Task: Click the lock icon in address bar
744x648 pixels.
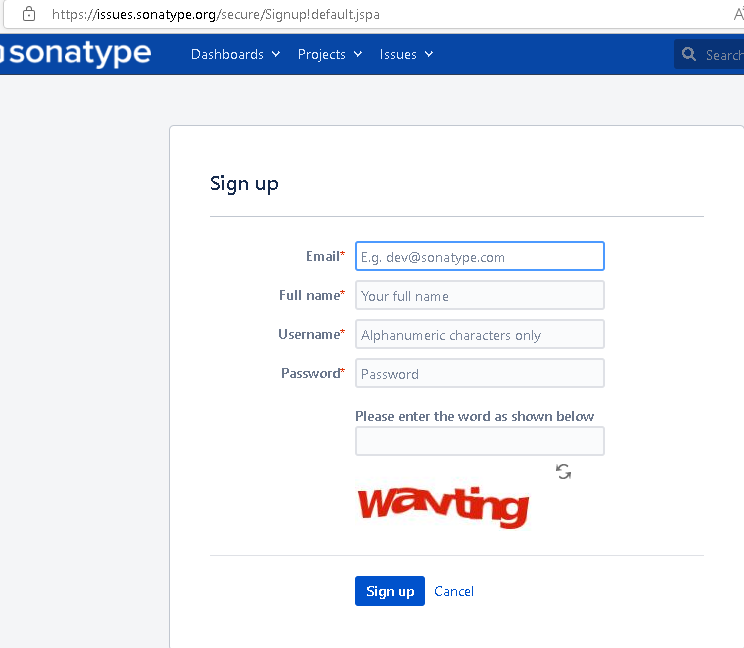Action: (x=29, y=15)
